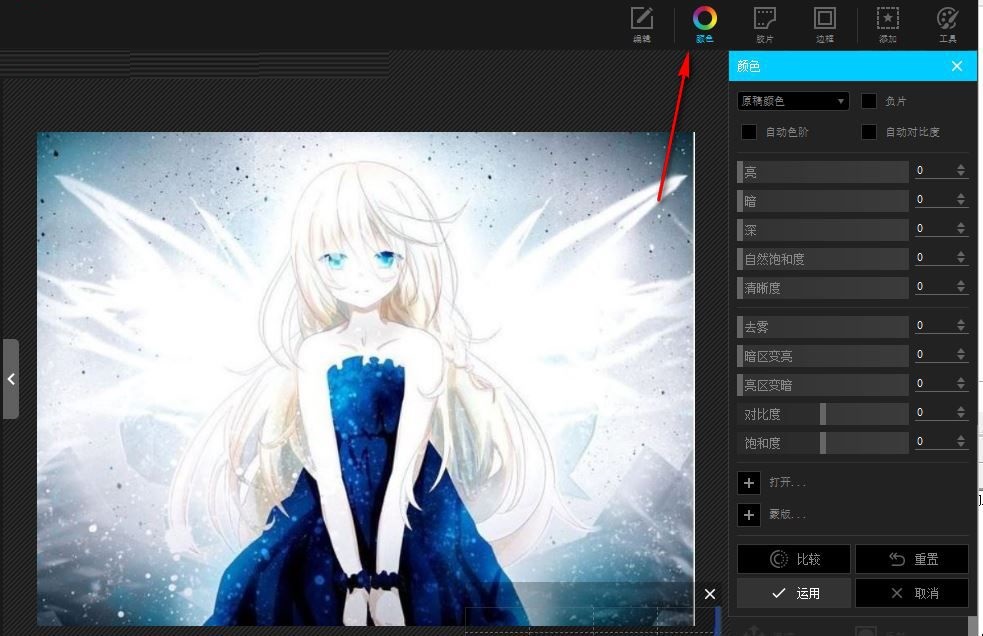Click the 去雾 dehaze slider

(x=823, y=326)
